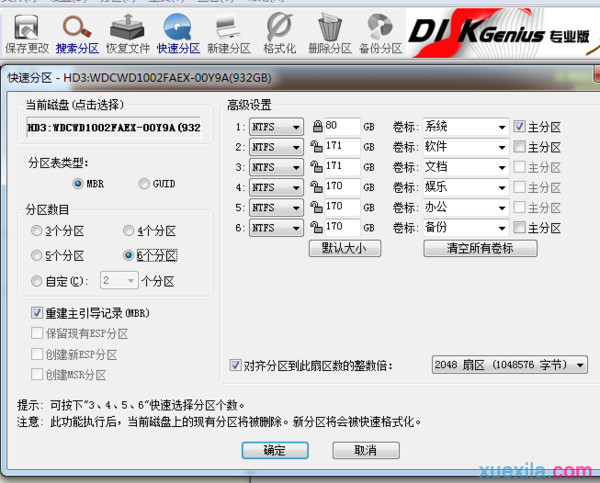Click the 默认大小 default size button
The height and width of the screenshot is (483, 600).
coord(345,248)
